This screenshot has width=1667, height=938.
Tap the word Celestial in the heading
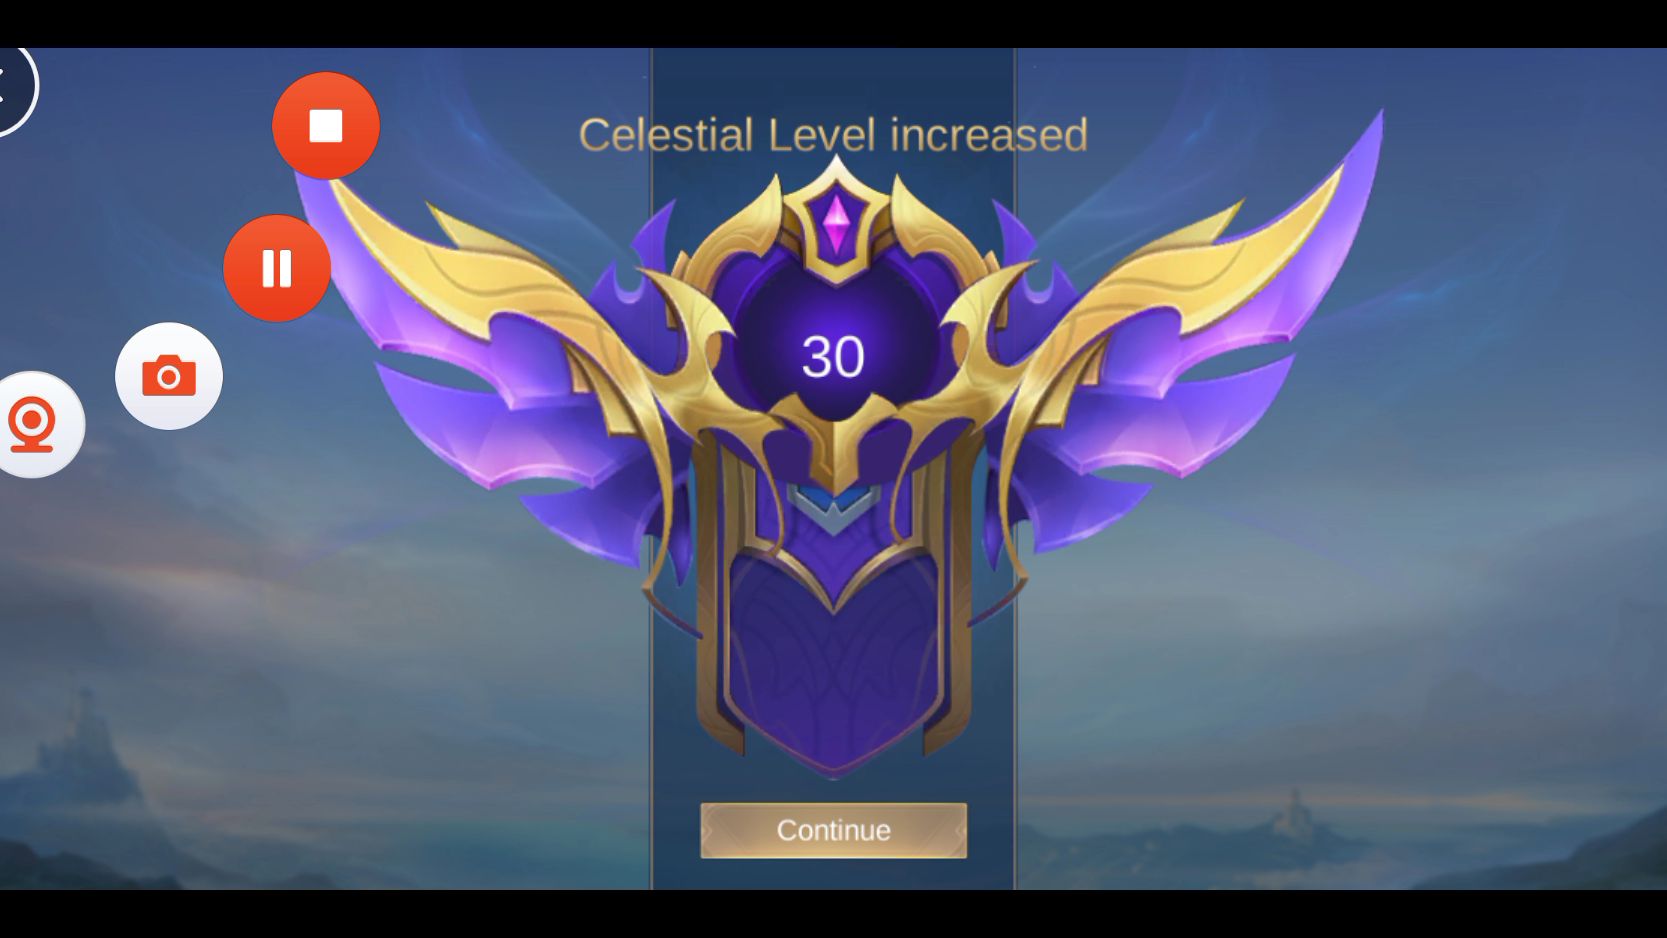[665, 135]
